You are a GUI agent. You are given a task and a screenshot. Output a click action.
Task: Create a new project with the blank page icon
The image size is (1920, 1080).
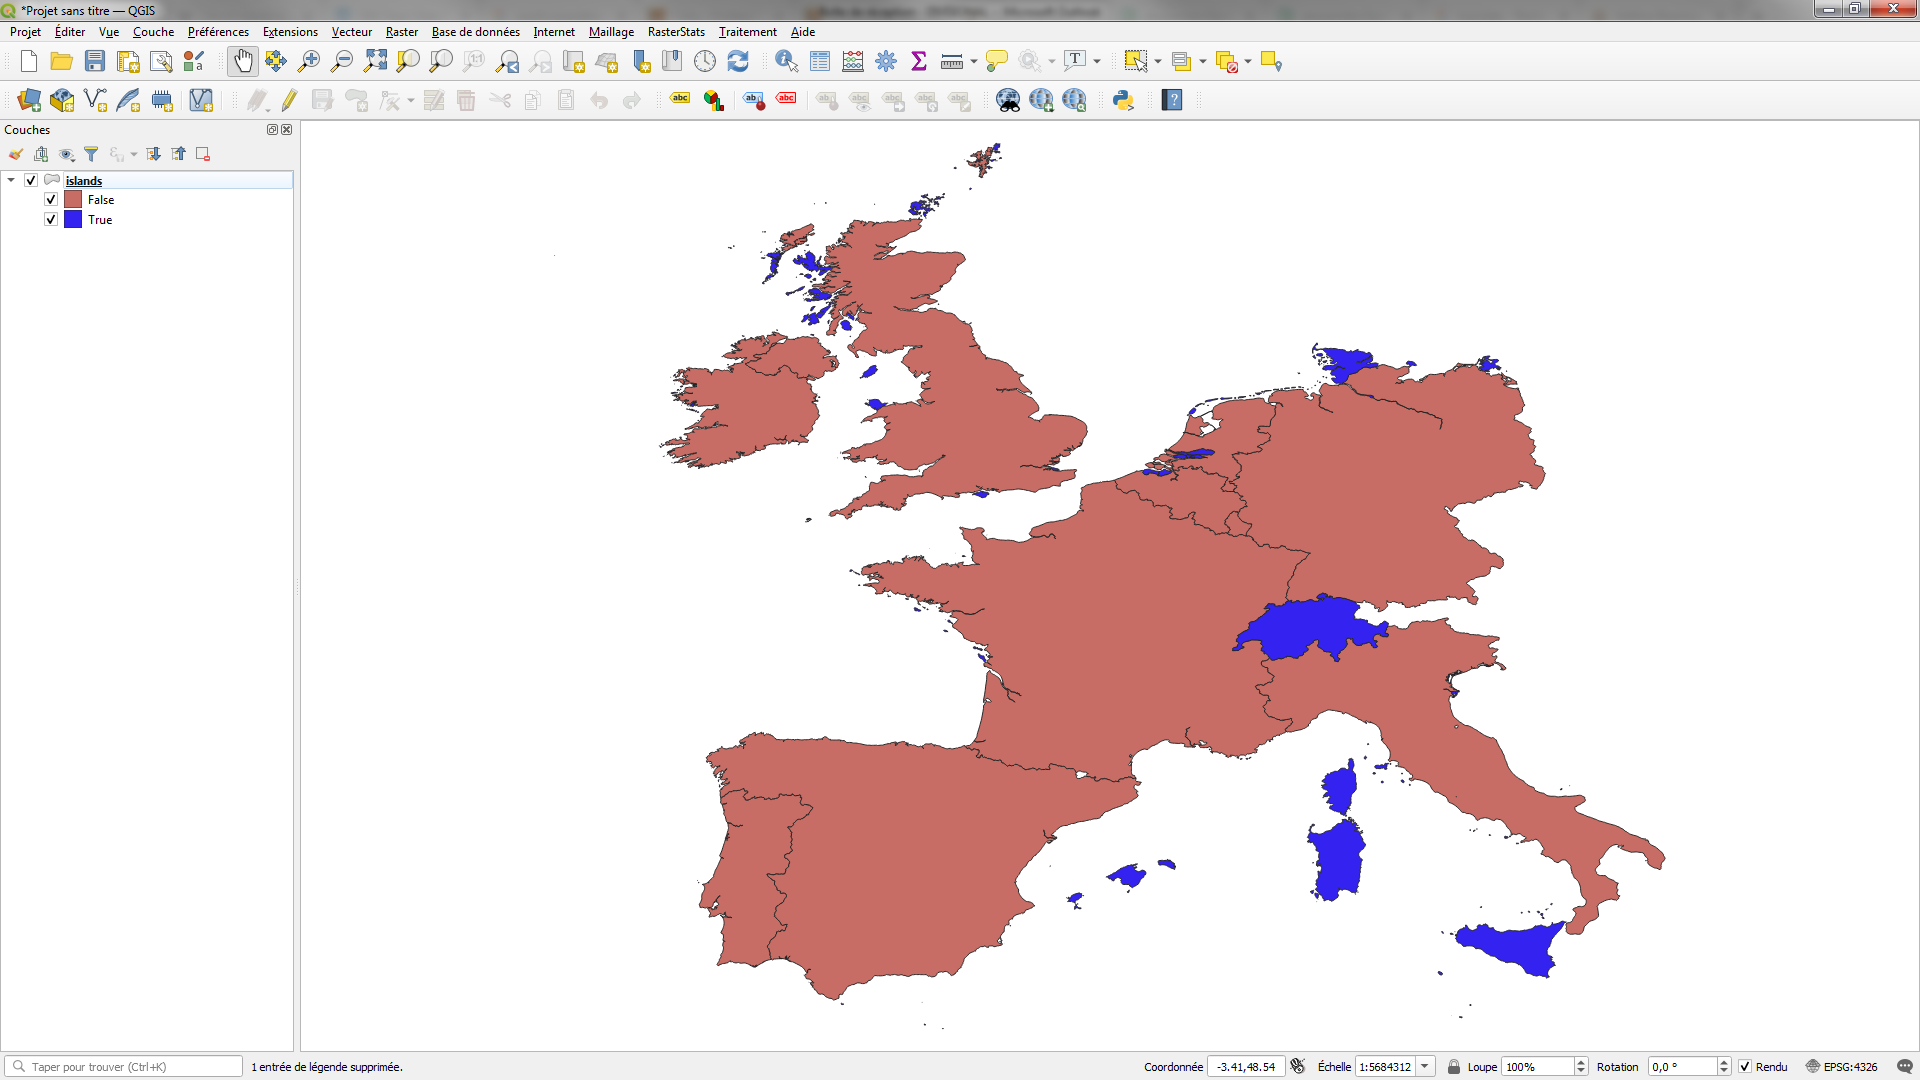click(29, 62)
